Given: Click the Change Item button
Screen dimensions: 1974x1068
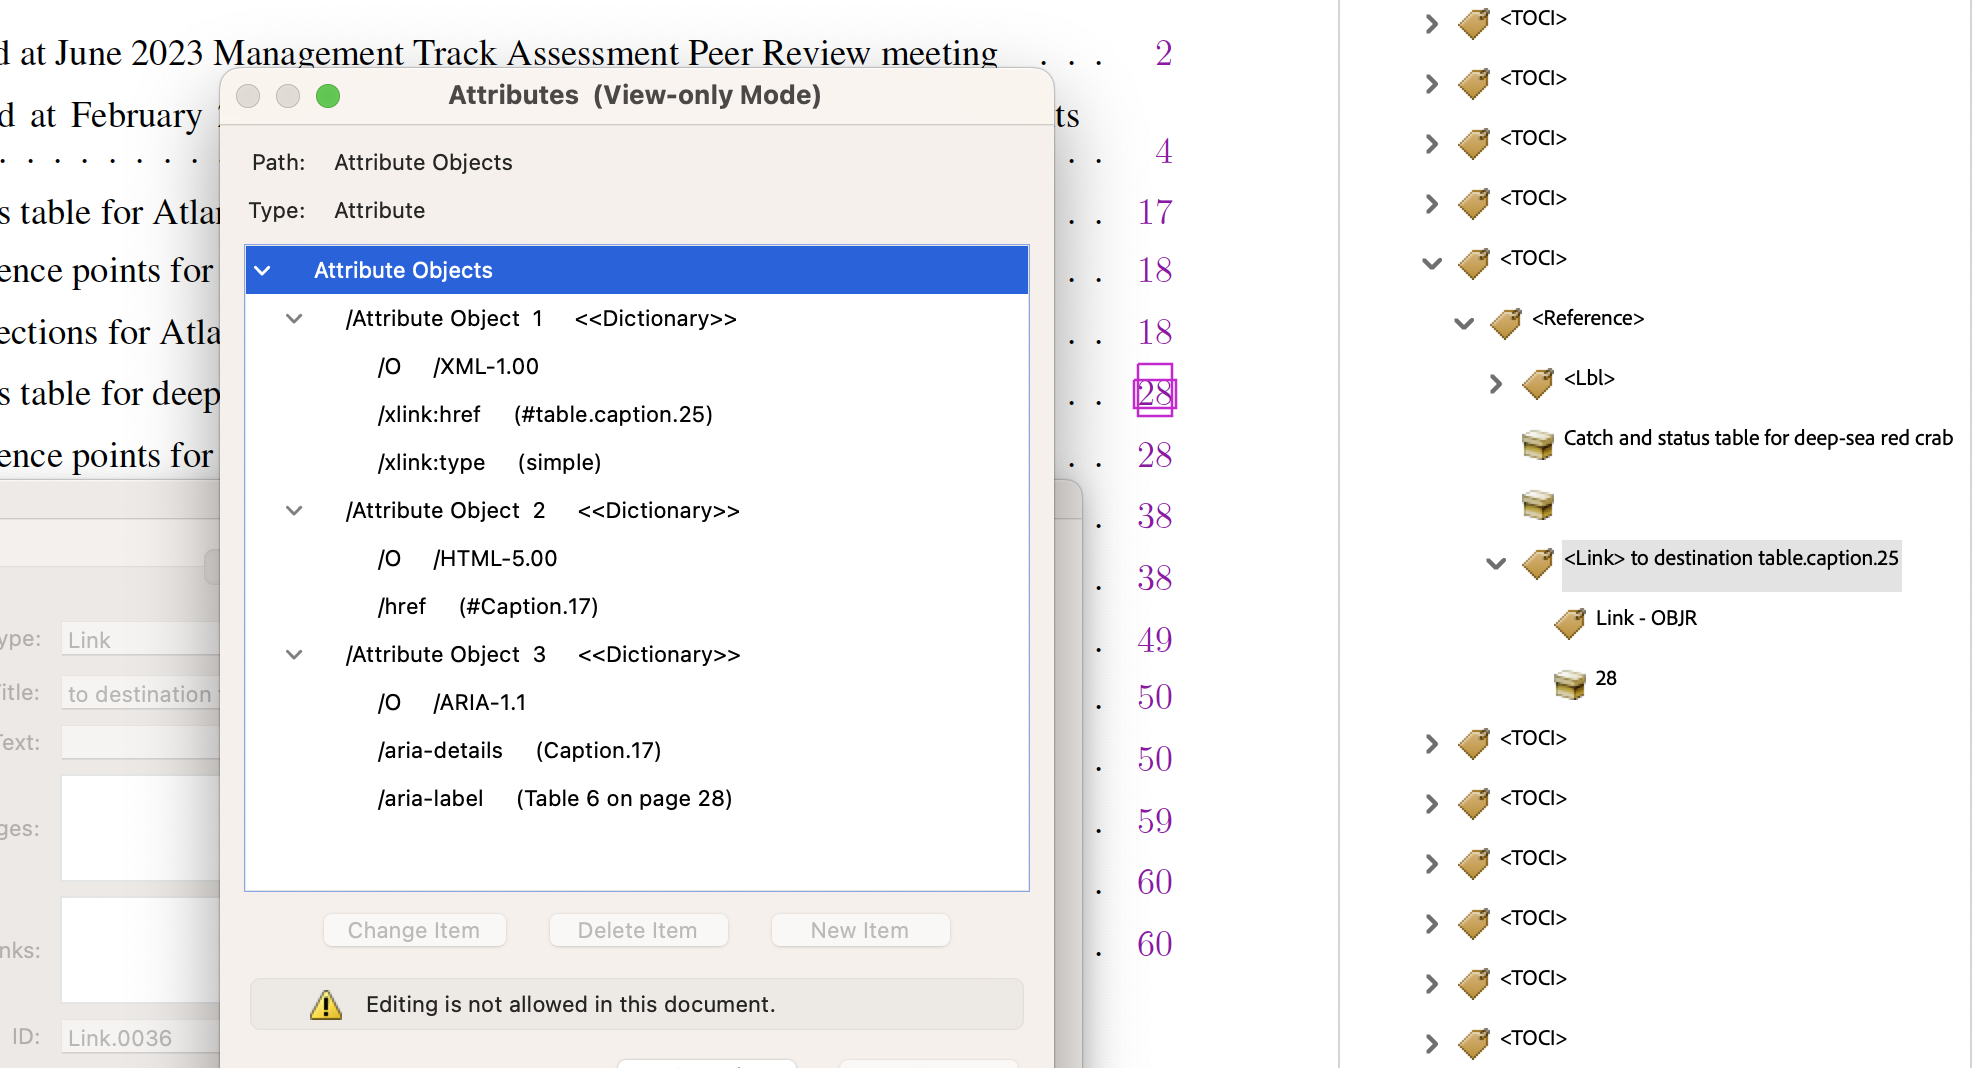Looking at the screenshot, I should pos(414,930).
